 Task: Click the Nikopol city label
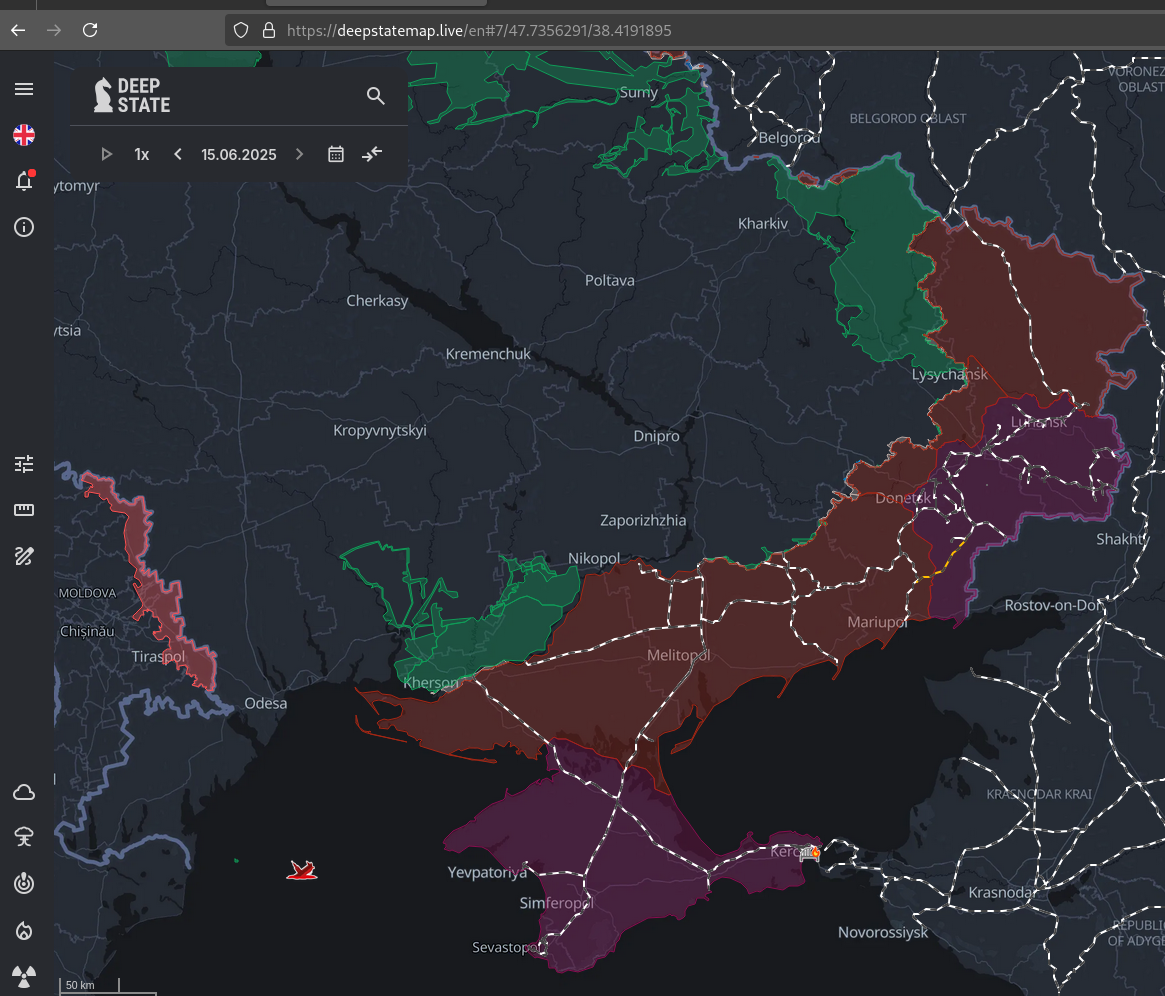(594, 559)
